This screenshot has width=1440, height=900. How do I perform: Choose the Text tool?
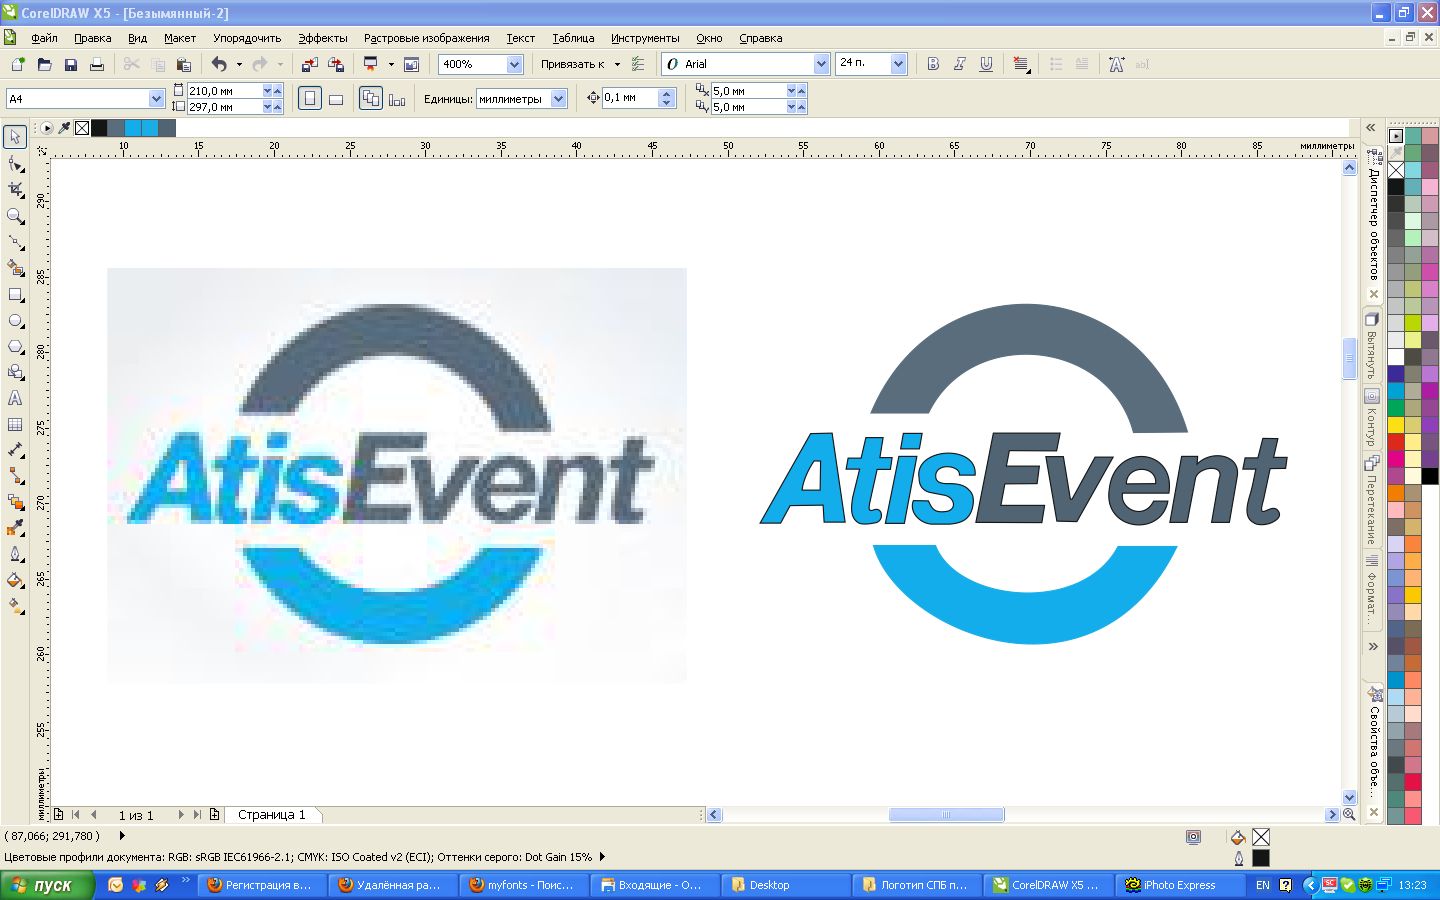(x=16, y=398)
